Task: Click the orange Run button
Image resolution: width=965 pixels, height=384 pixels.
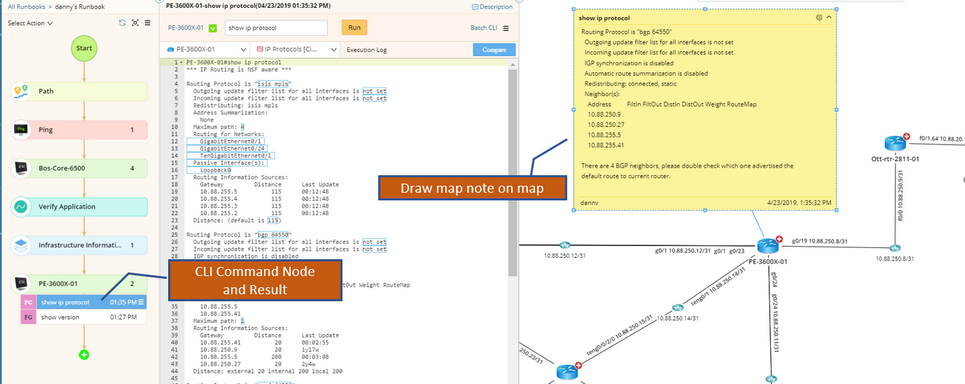Action: (354, 28)
